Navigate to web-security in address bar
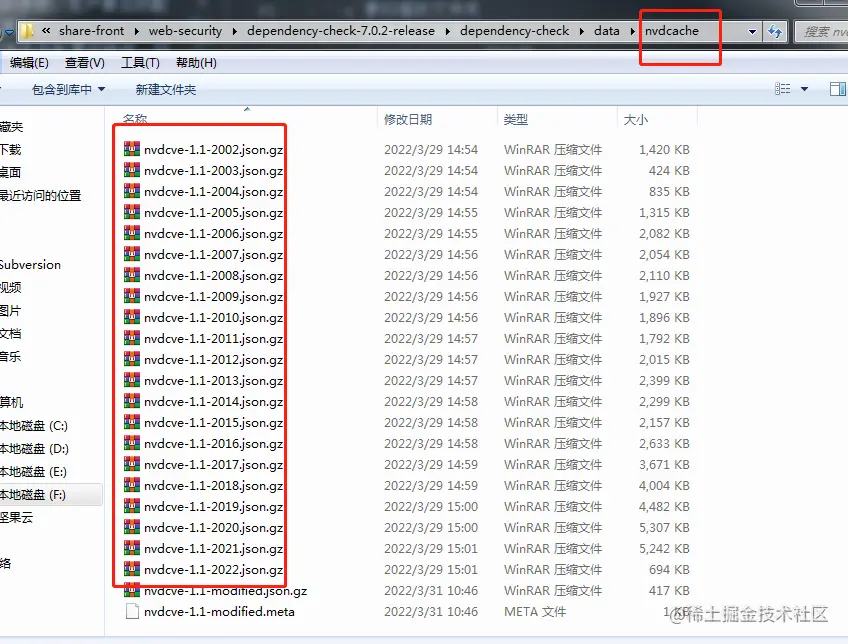This screenshot has height=644, width=848. point(186,31)
